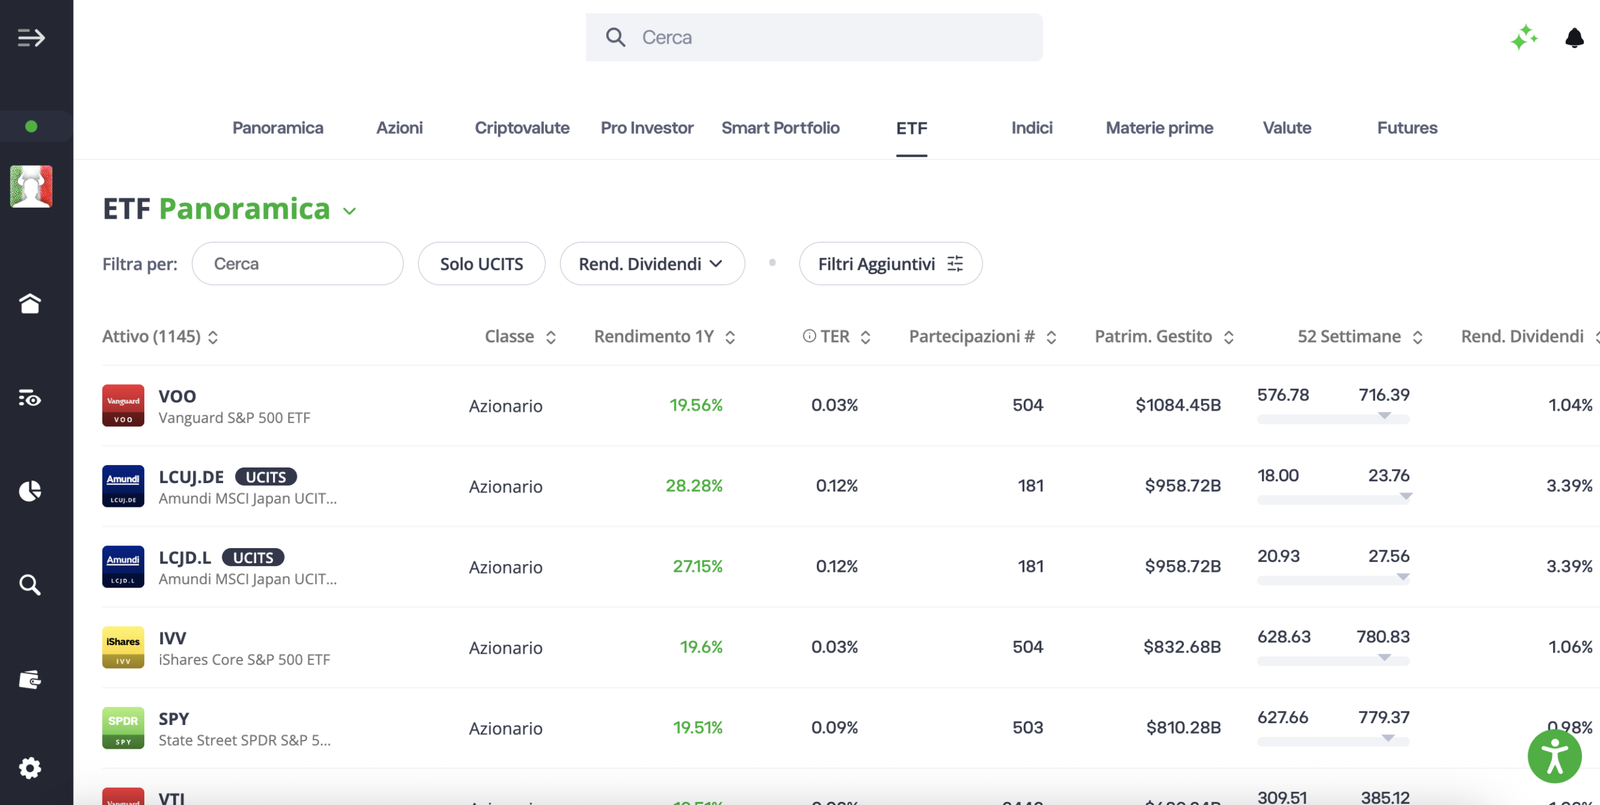This screenshot has height=805, width=1600.
Task: Open Watchlist eye icon in sidebar
Action: click(x=30, y=398)
